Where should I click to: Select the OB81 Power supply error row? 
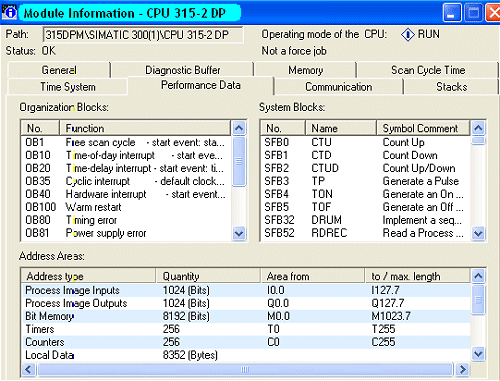click(x=126, y=233)
